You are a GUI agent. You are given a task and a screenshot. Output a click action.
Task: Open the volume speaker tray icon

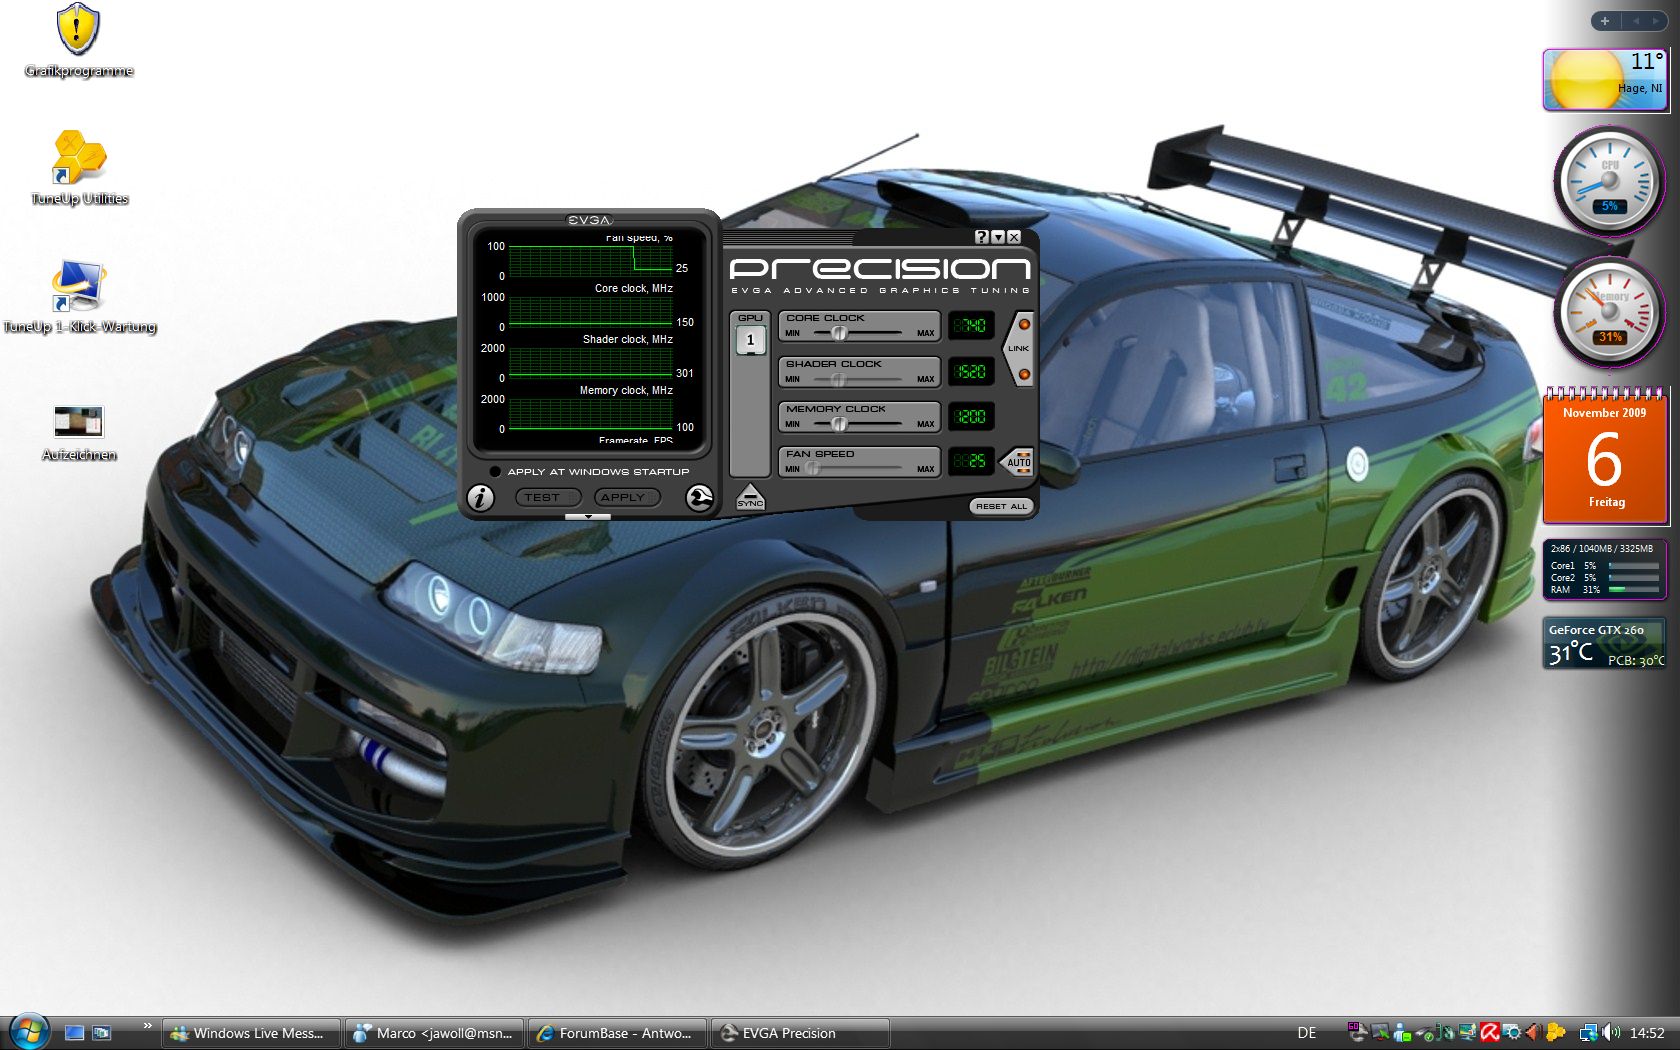point(1610,1033)
